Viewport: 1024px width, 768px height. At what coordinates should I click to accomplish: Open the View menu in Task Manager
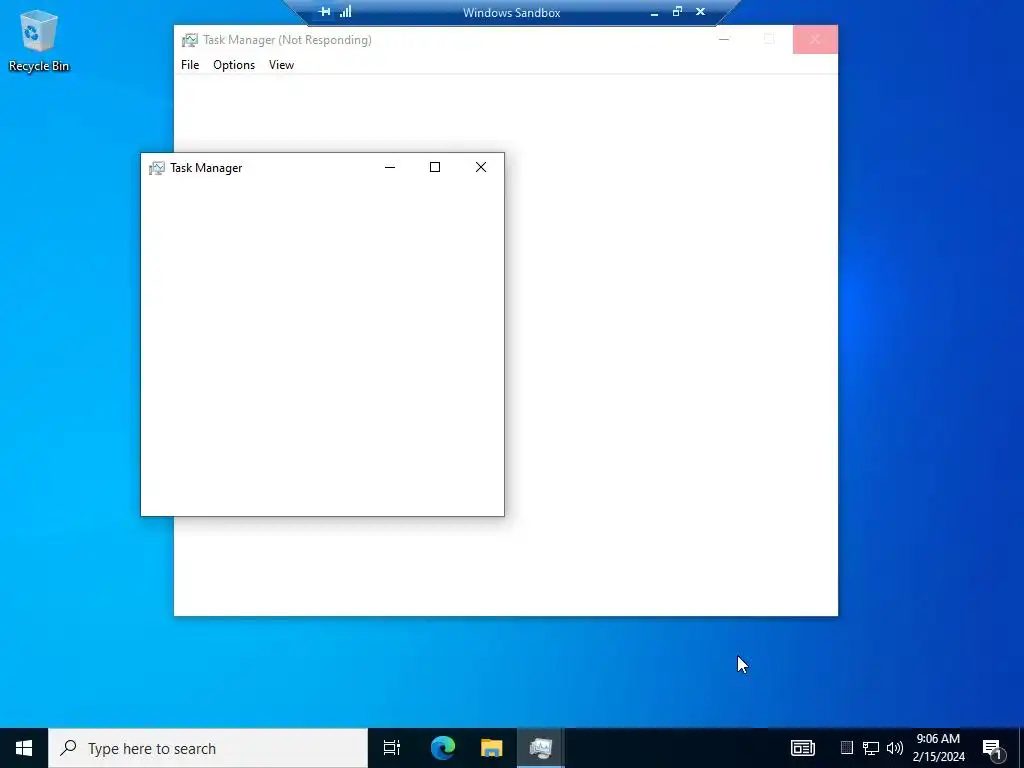tap(281, 65)
